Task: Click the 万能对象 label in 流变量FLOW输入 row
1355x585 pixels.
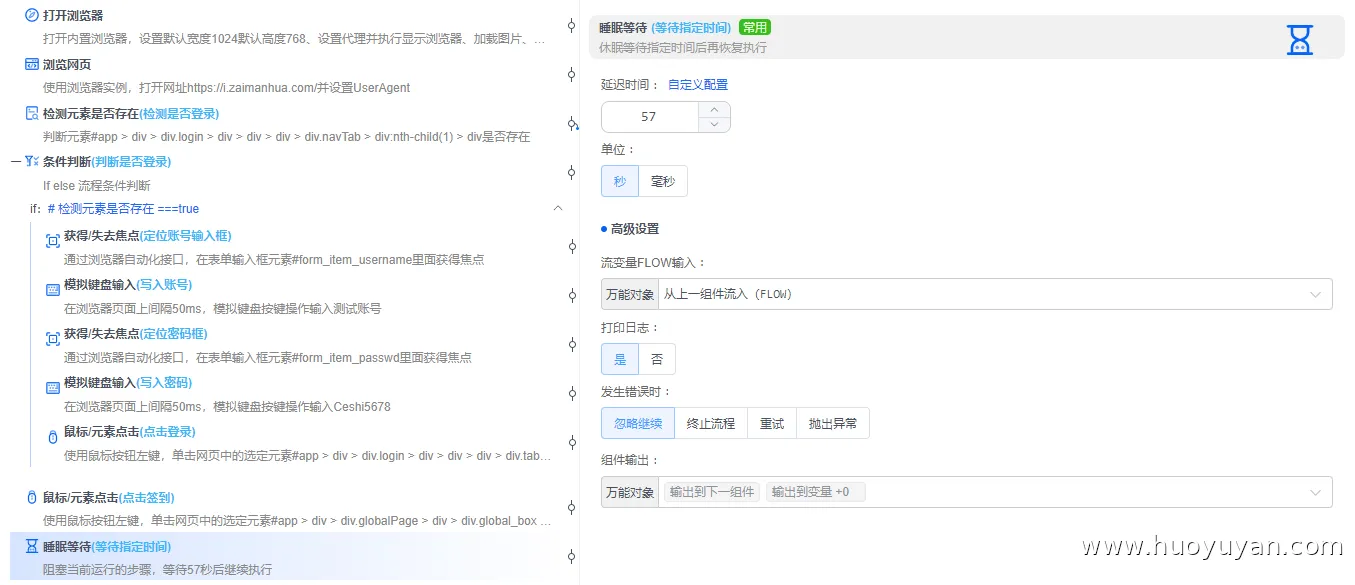Action: click(x=630, y=294)
